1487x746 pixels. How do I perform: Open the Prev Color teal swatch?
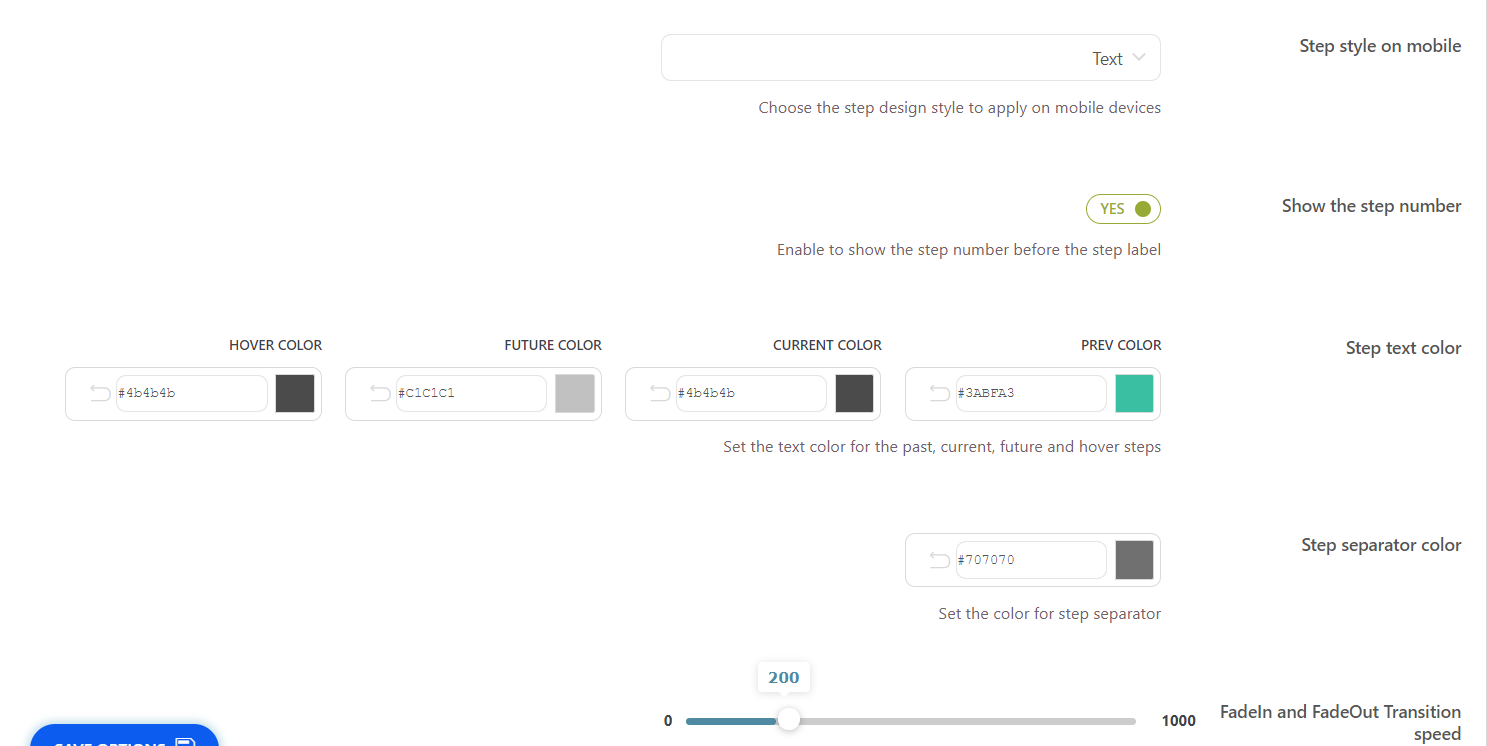(x=1135, y=393)
